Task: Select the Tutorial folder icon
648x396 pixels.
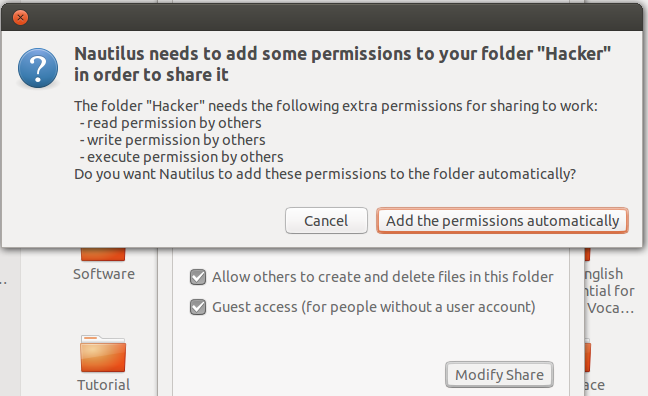Action: tap(103, 354)
